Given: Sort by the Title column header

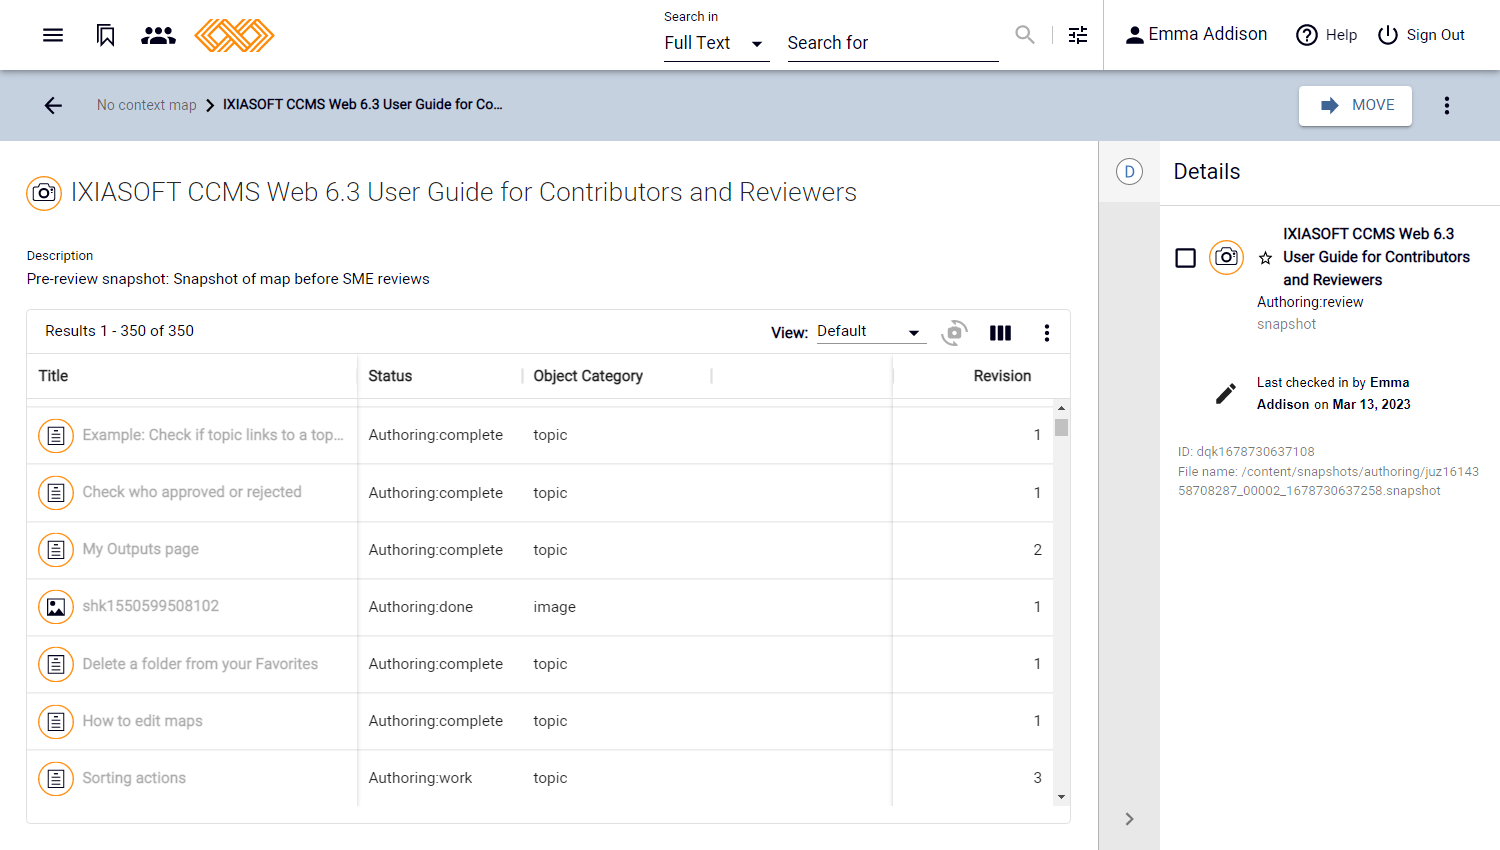Looking at the screenshot, I should pyautogui.click(x=54, y=376).
